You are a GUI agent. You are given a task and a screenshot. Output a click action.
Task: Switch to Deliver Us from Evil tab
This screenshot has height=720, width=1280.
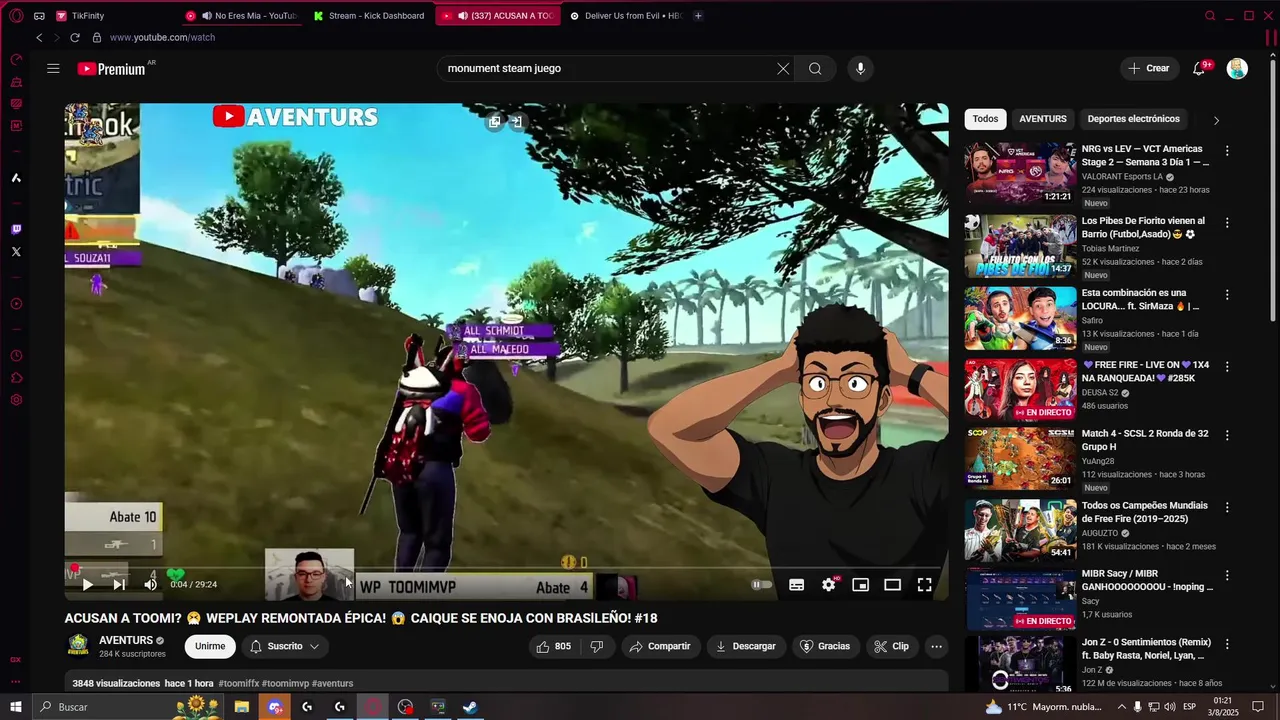[x=626, y=16]
